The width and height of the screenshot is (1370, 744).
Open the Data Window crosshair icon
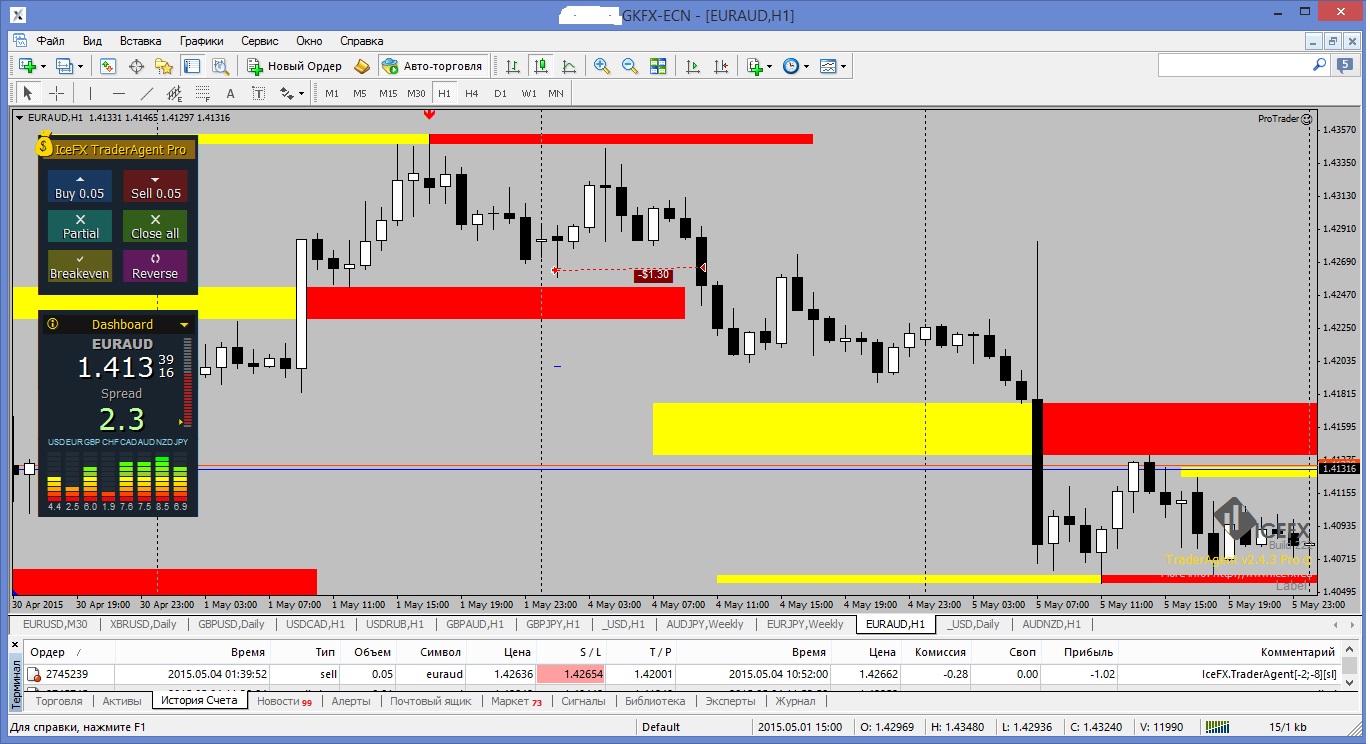pos(136,66)
